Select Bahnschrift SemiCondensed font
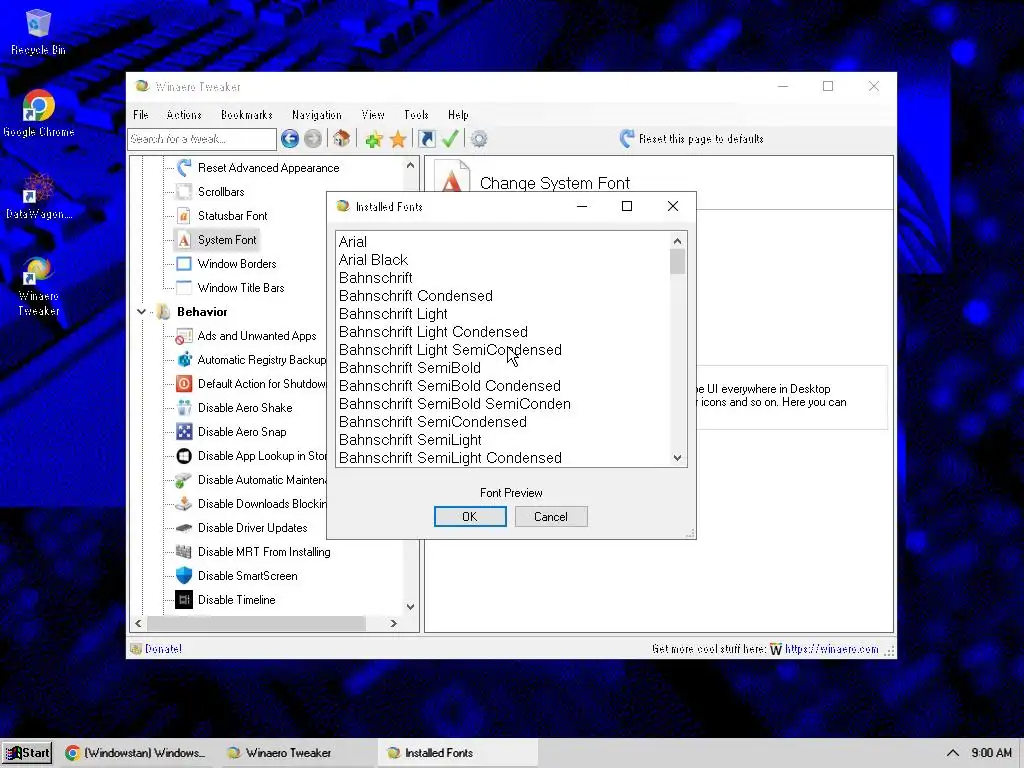1024x768 pixels. point(432,422)
